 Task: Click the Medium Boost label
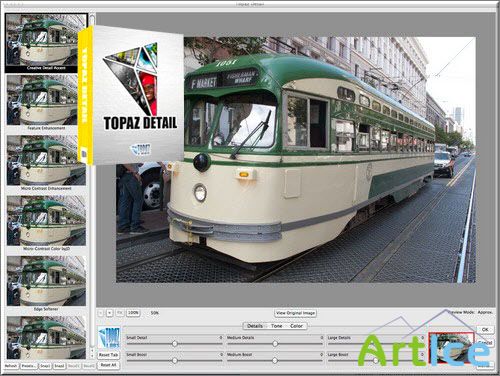tap(239, 355)
